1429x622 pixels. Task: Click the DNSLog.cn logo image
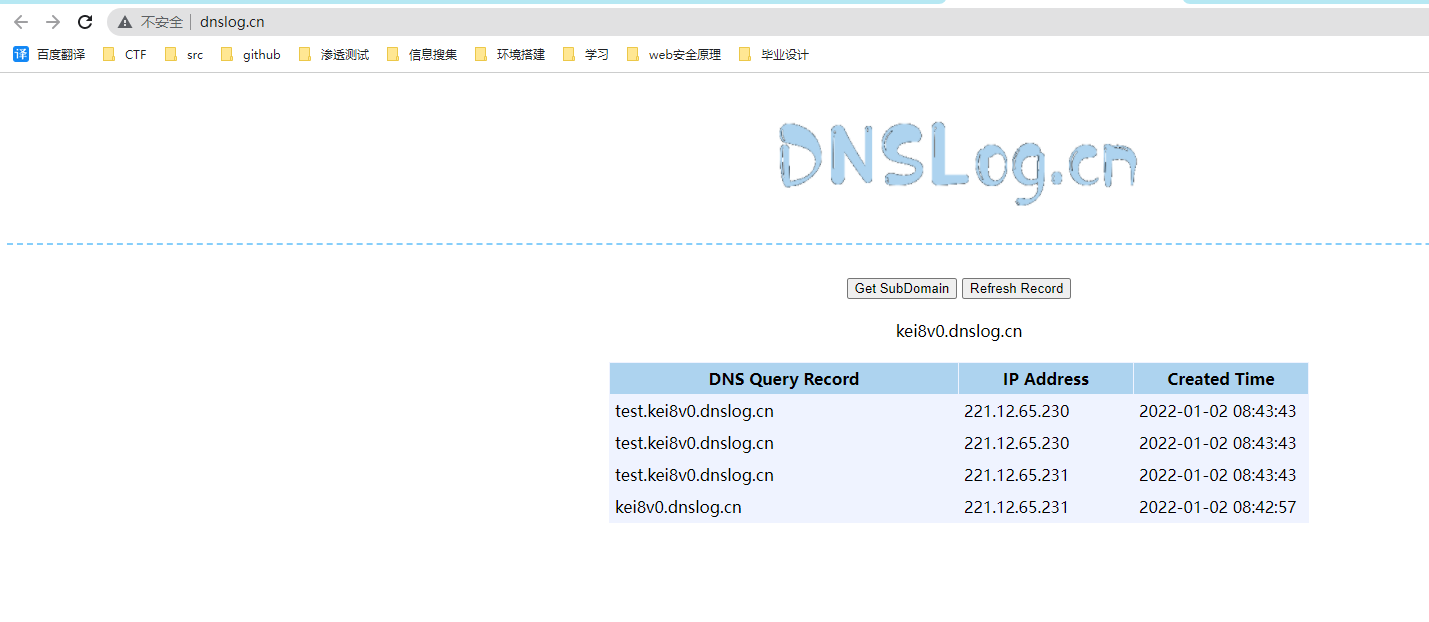[958, 162]
